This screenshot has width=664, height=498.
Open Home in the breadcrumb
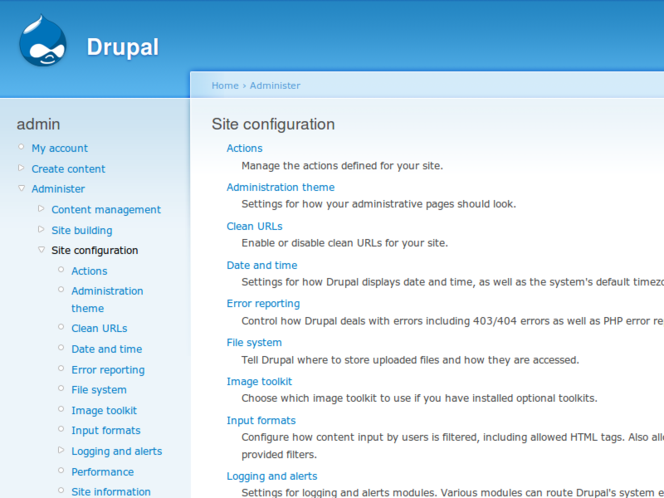coord(225,86)
